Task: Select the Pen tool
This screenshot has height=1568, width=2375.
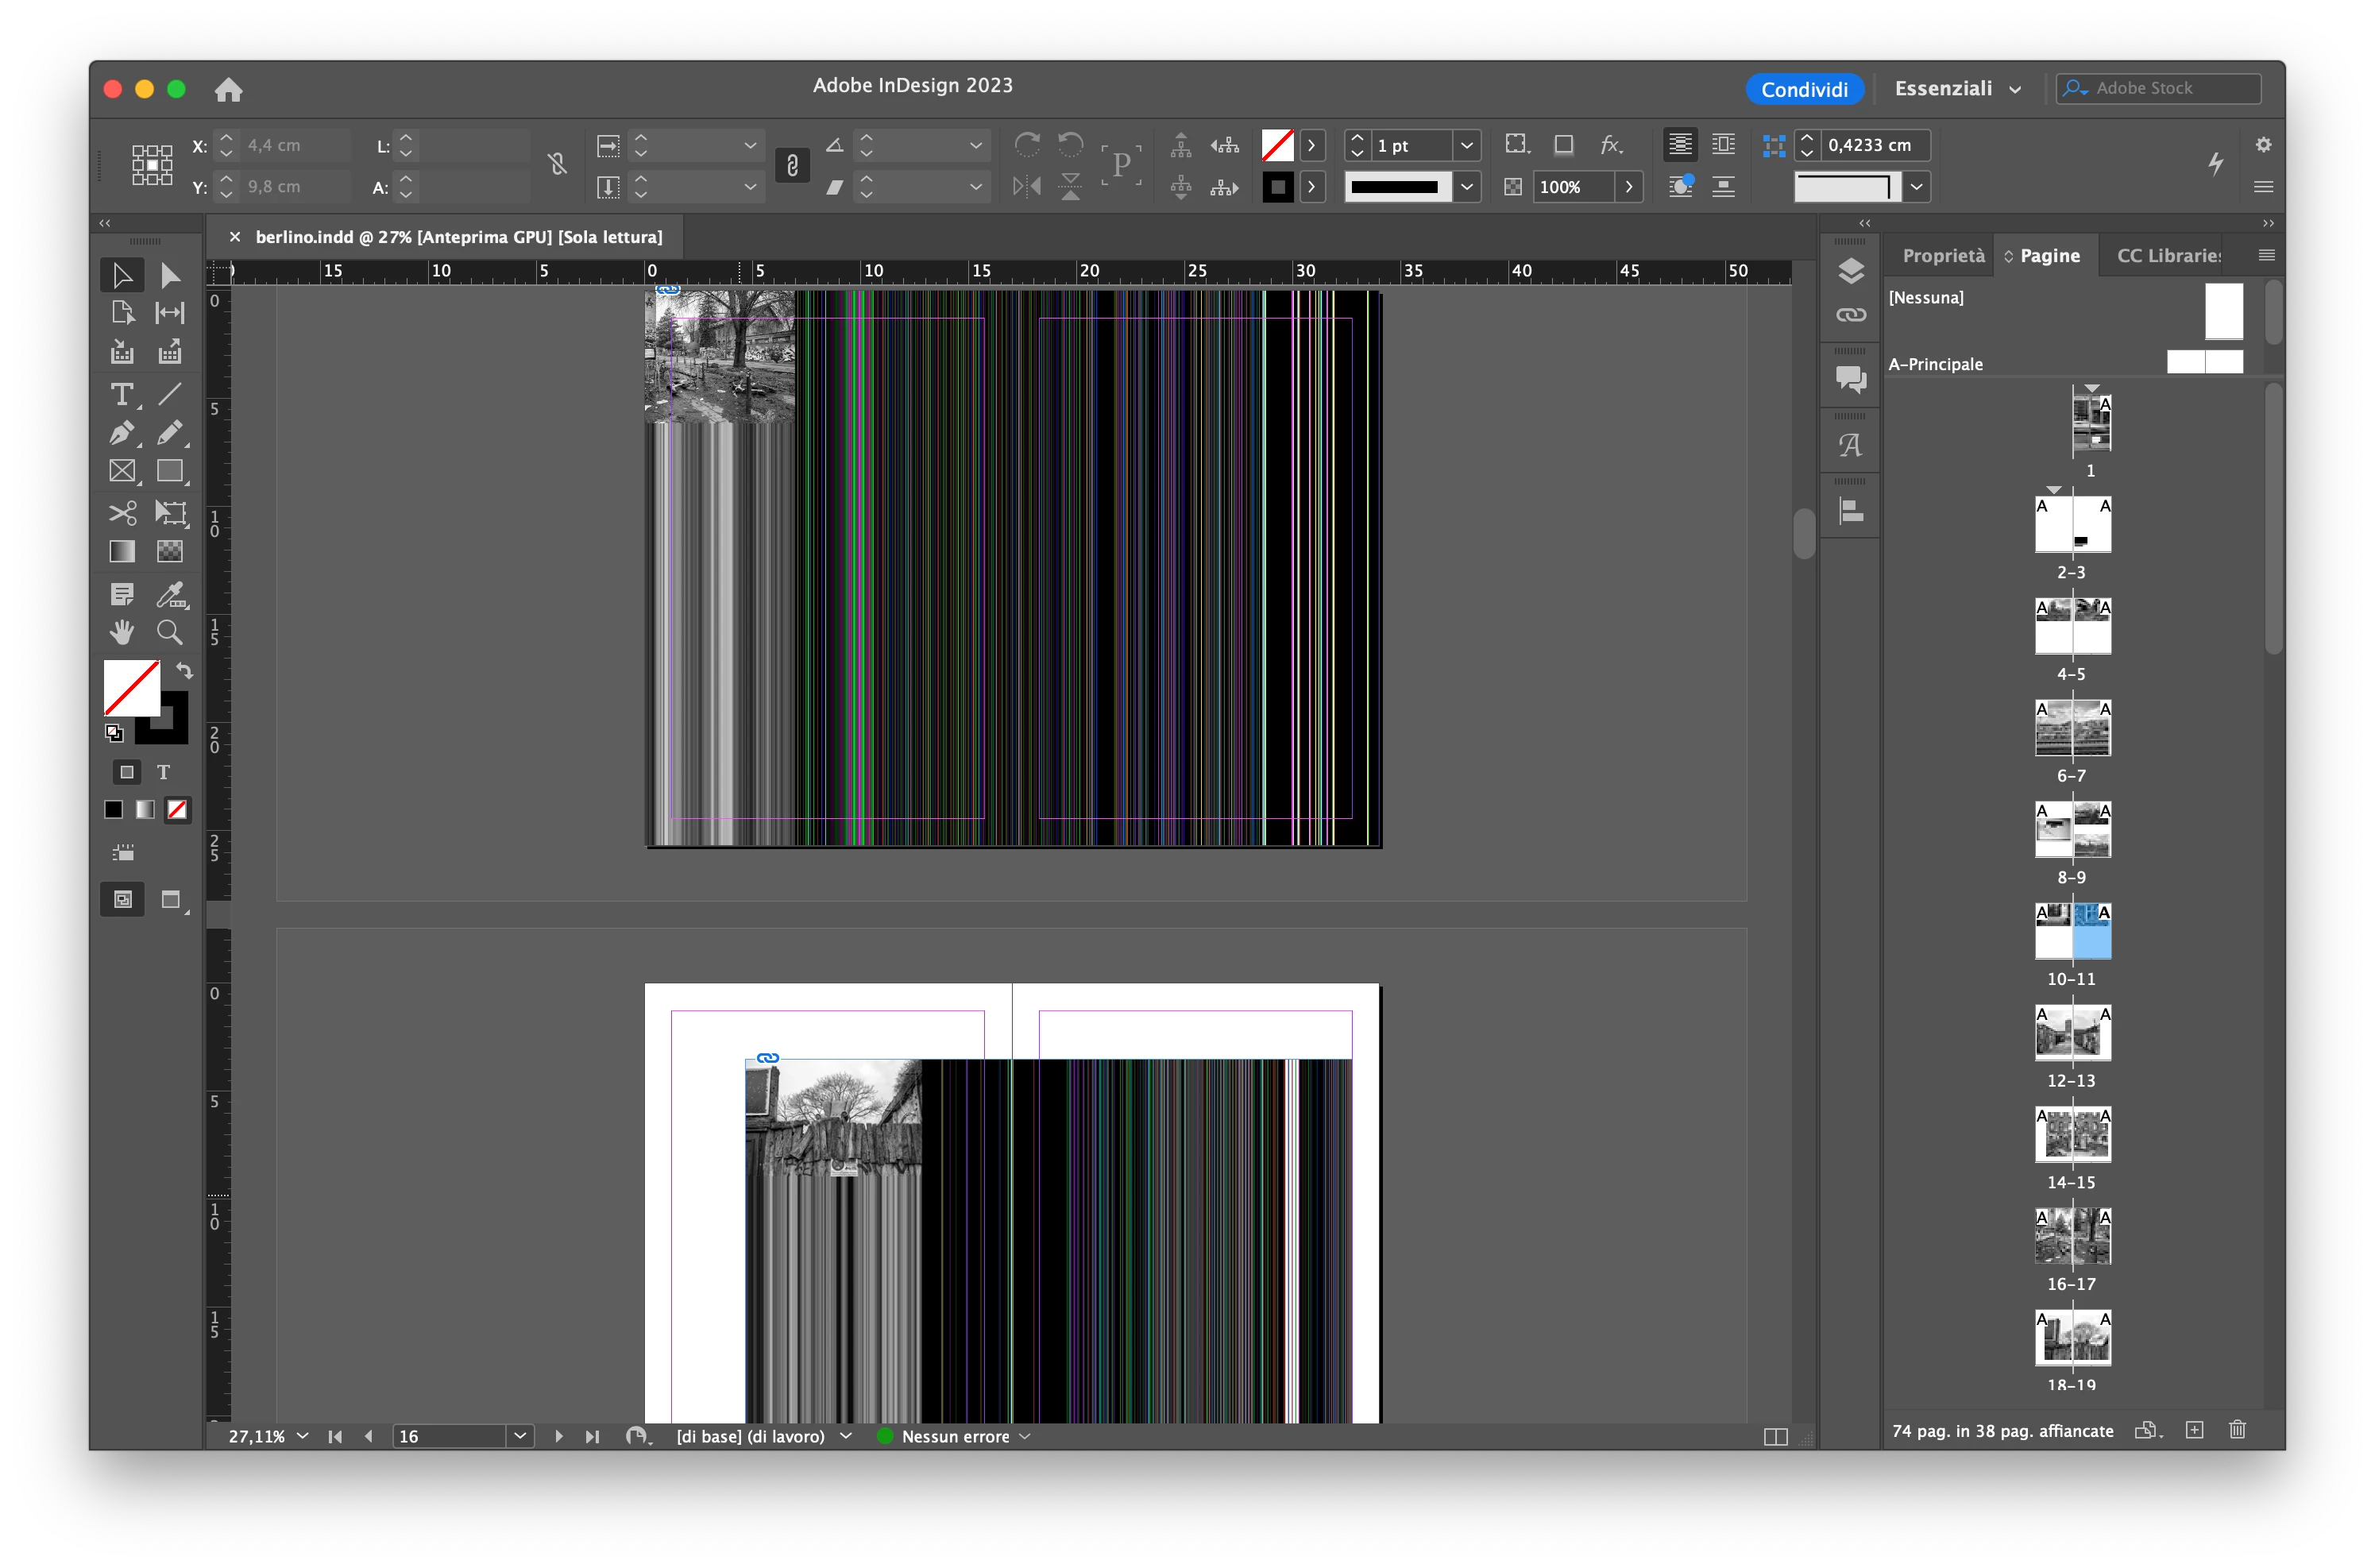Action: point(122,433)
